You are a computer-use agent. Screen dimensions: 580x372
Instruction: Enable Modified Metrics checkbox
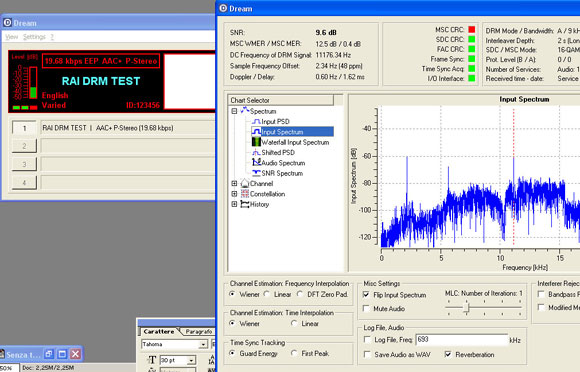point(542,307)
